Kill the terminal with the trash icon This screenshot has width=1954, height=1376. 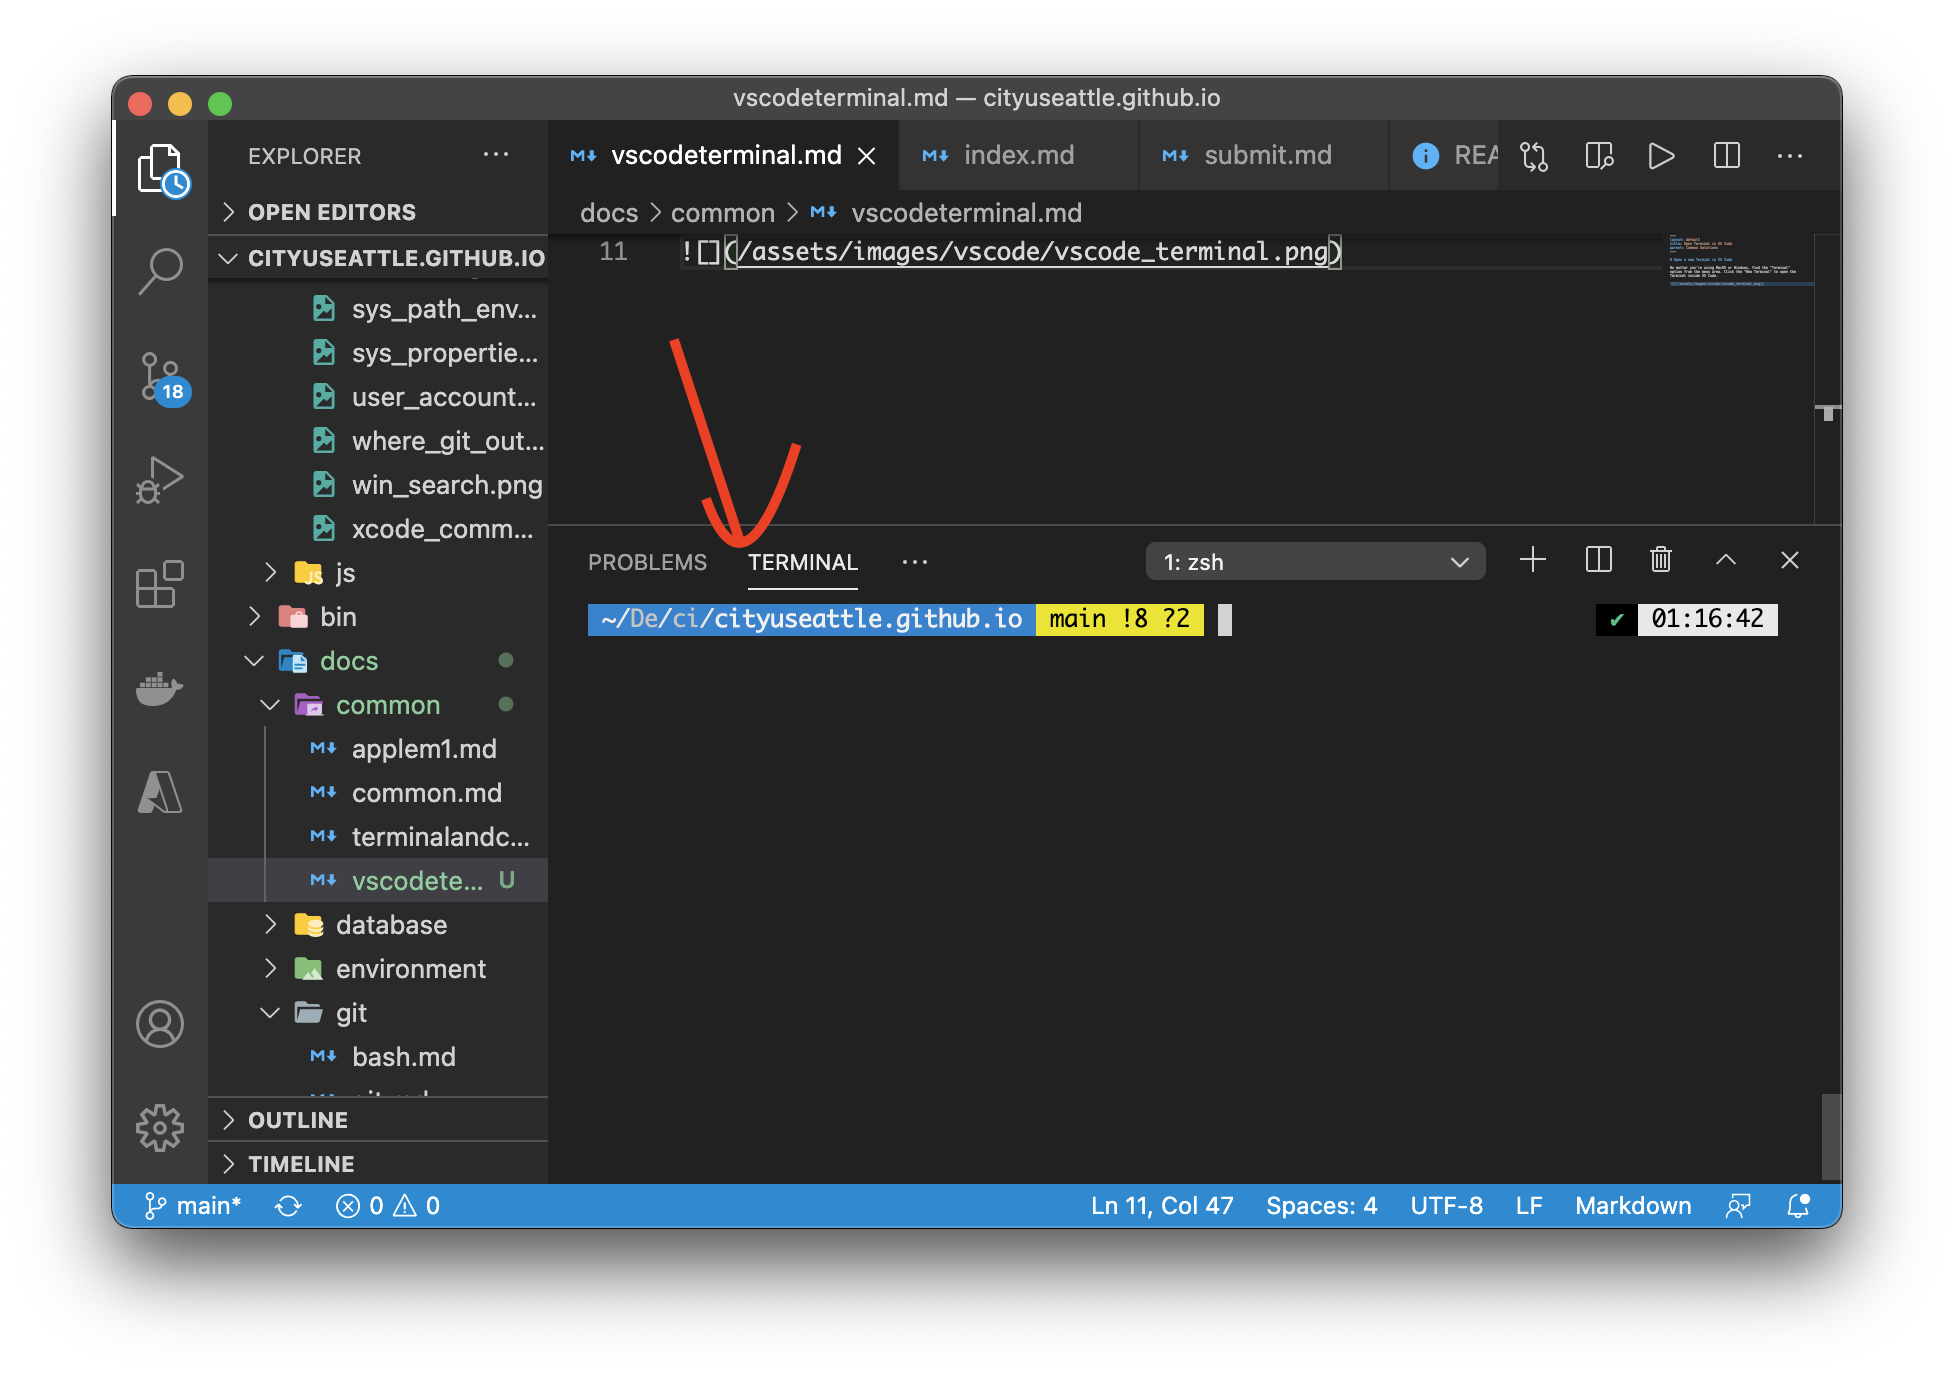(x=1661, y=560)
